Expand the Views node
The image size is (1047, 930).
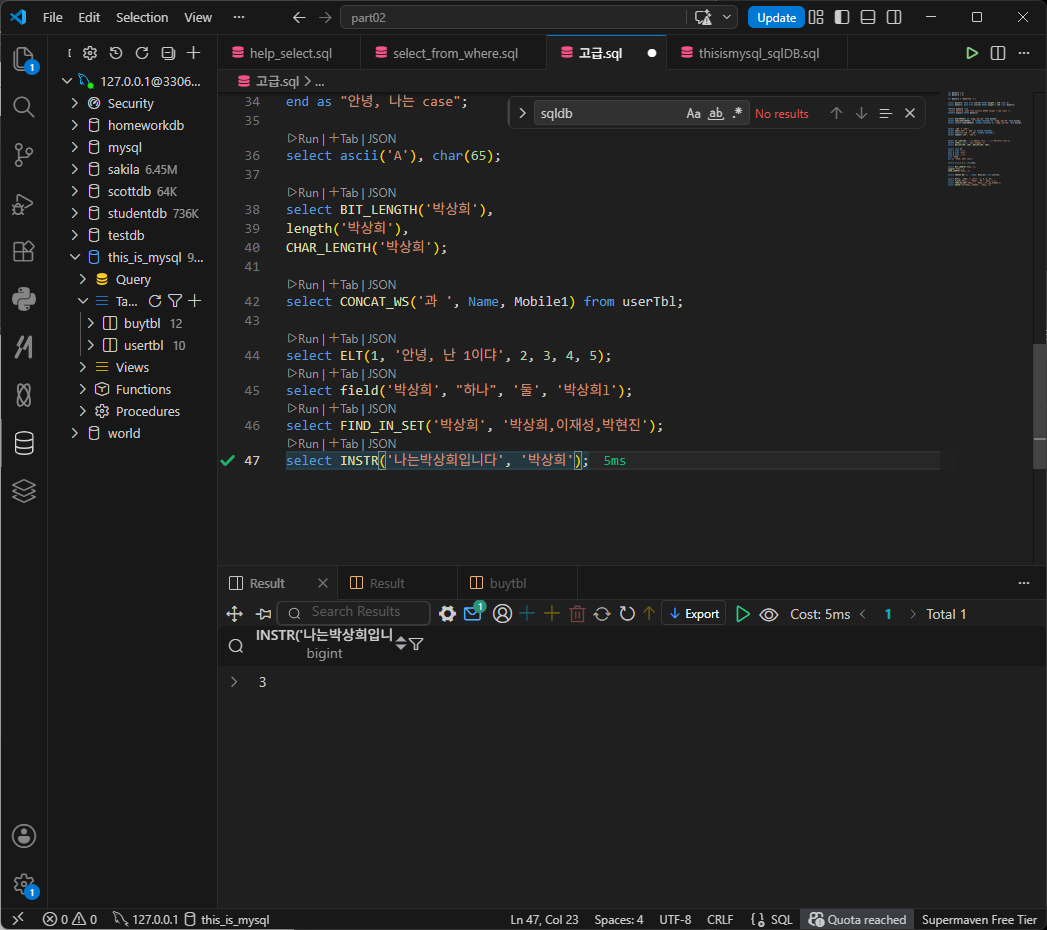pyautogui.click(x=82, y=368)
